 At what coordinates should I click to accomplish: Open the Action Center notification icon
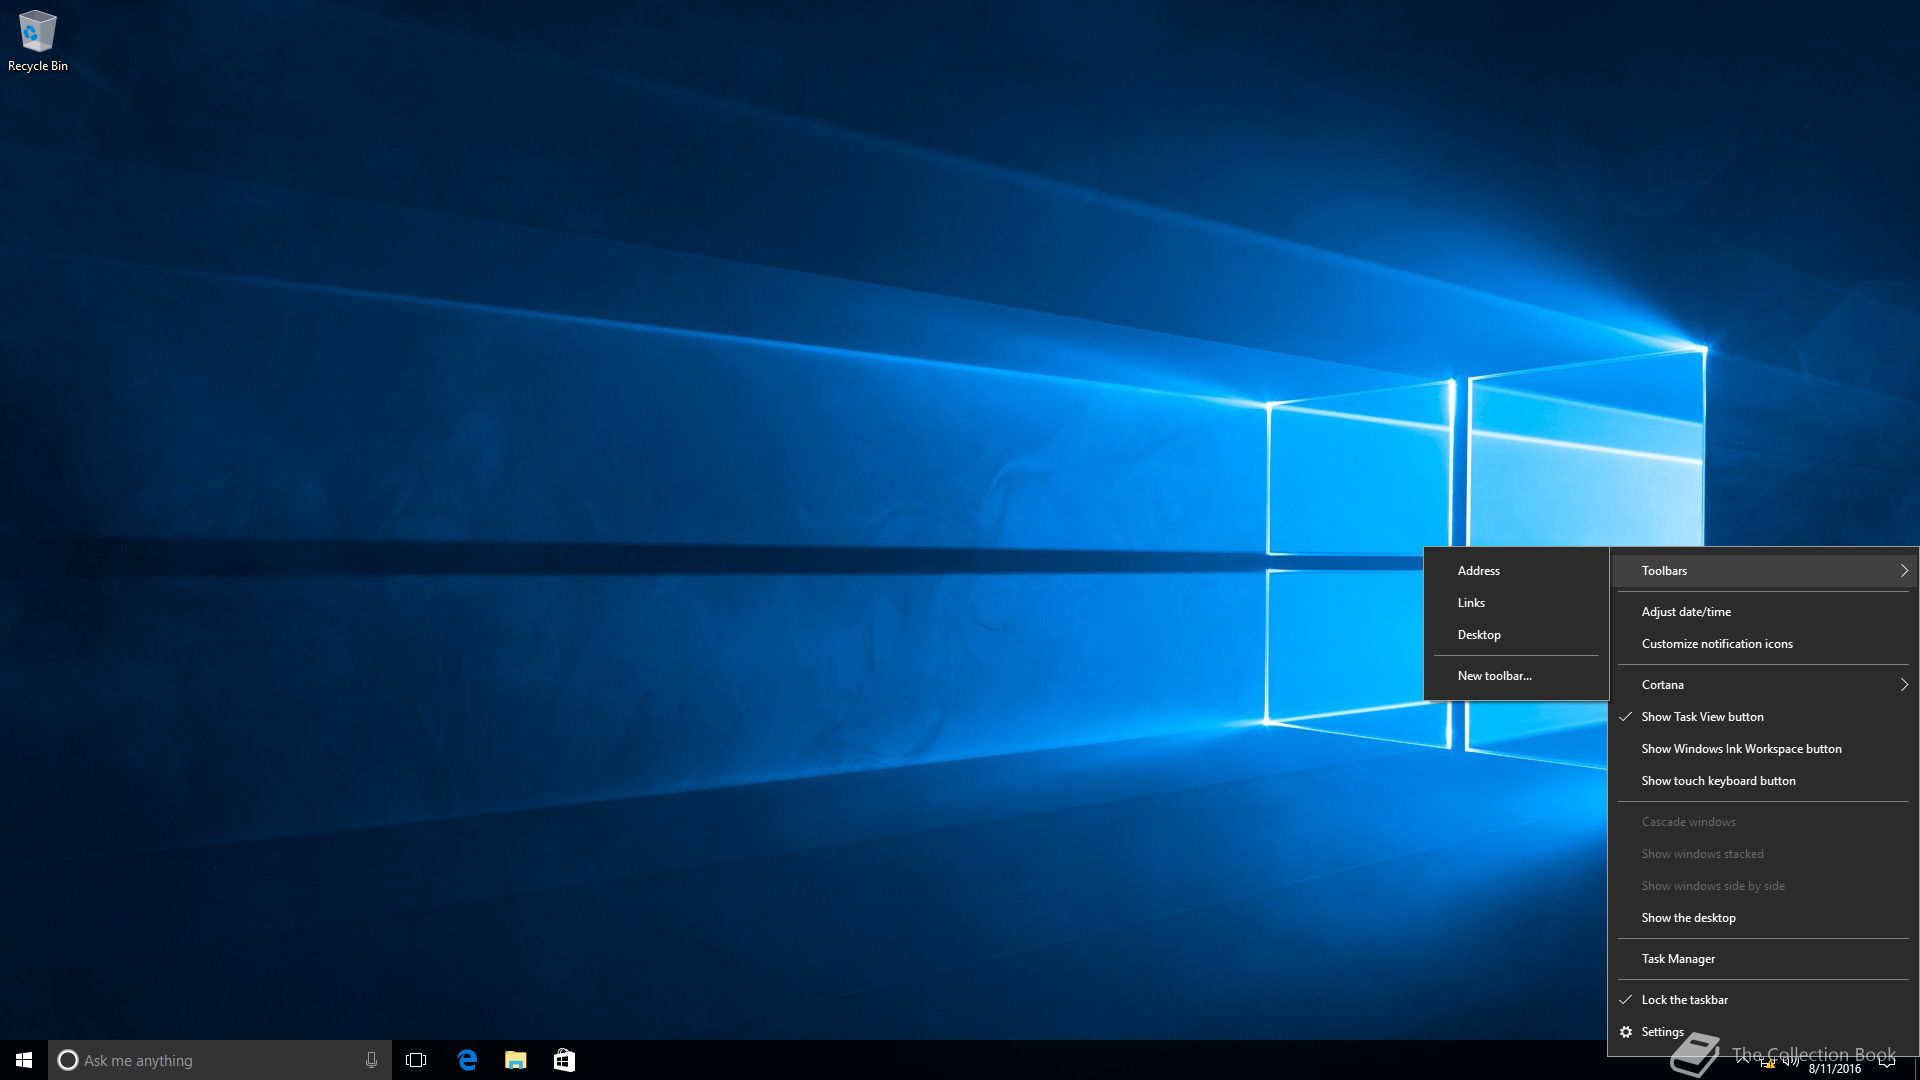[x=1887, y=1062]
